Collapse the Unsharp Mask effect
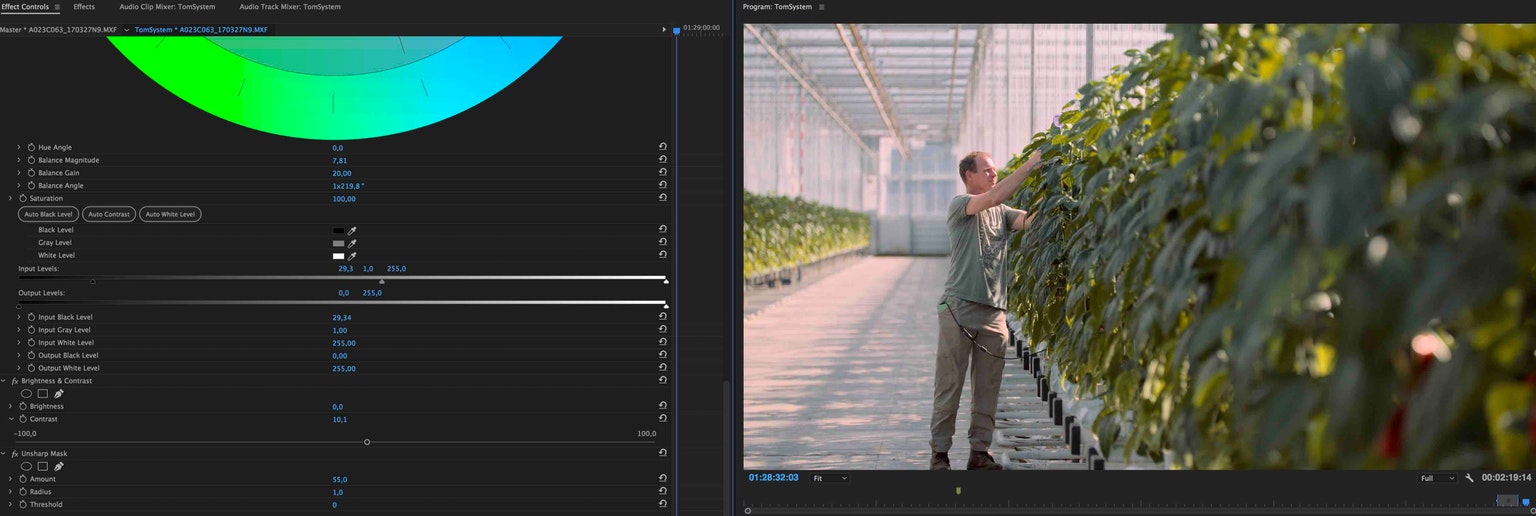This screenshot has width=1536, height=516. [3, 453]
